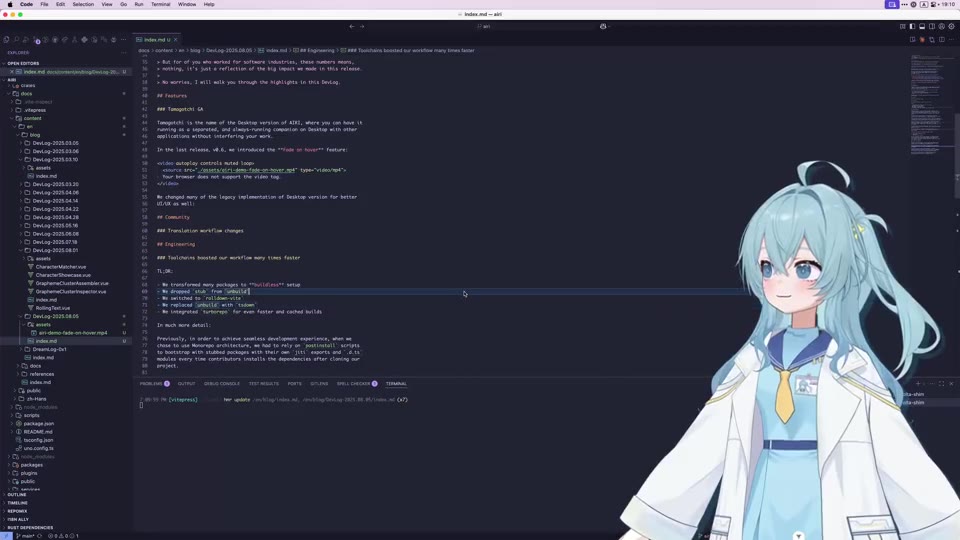Viewport: 960px width, 540px height.
Task: Switch to the Debug Console tab
Action: (x=222, y=384)
